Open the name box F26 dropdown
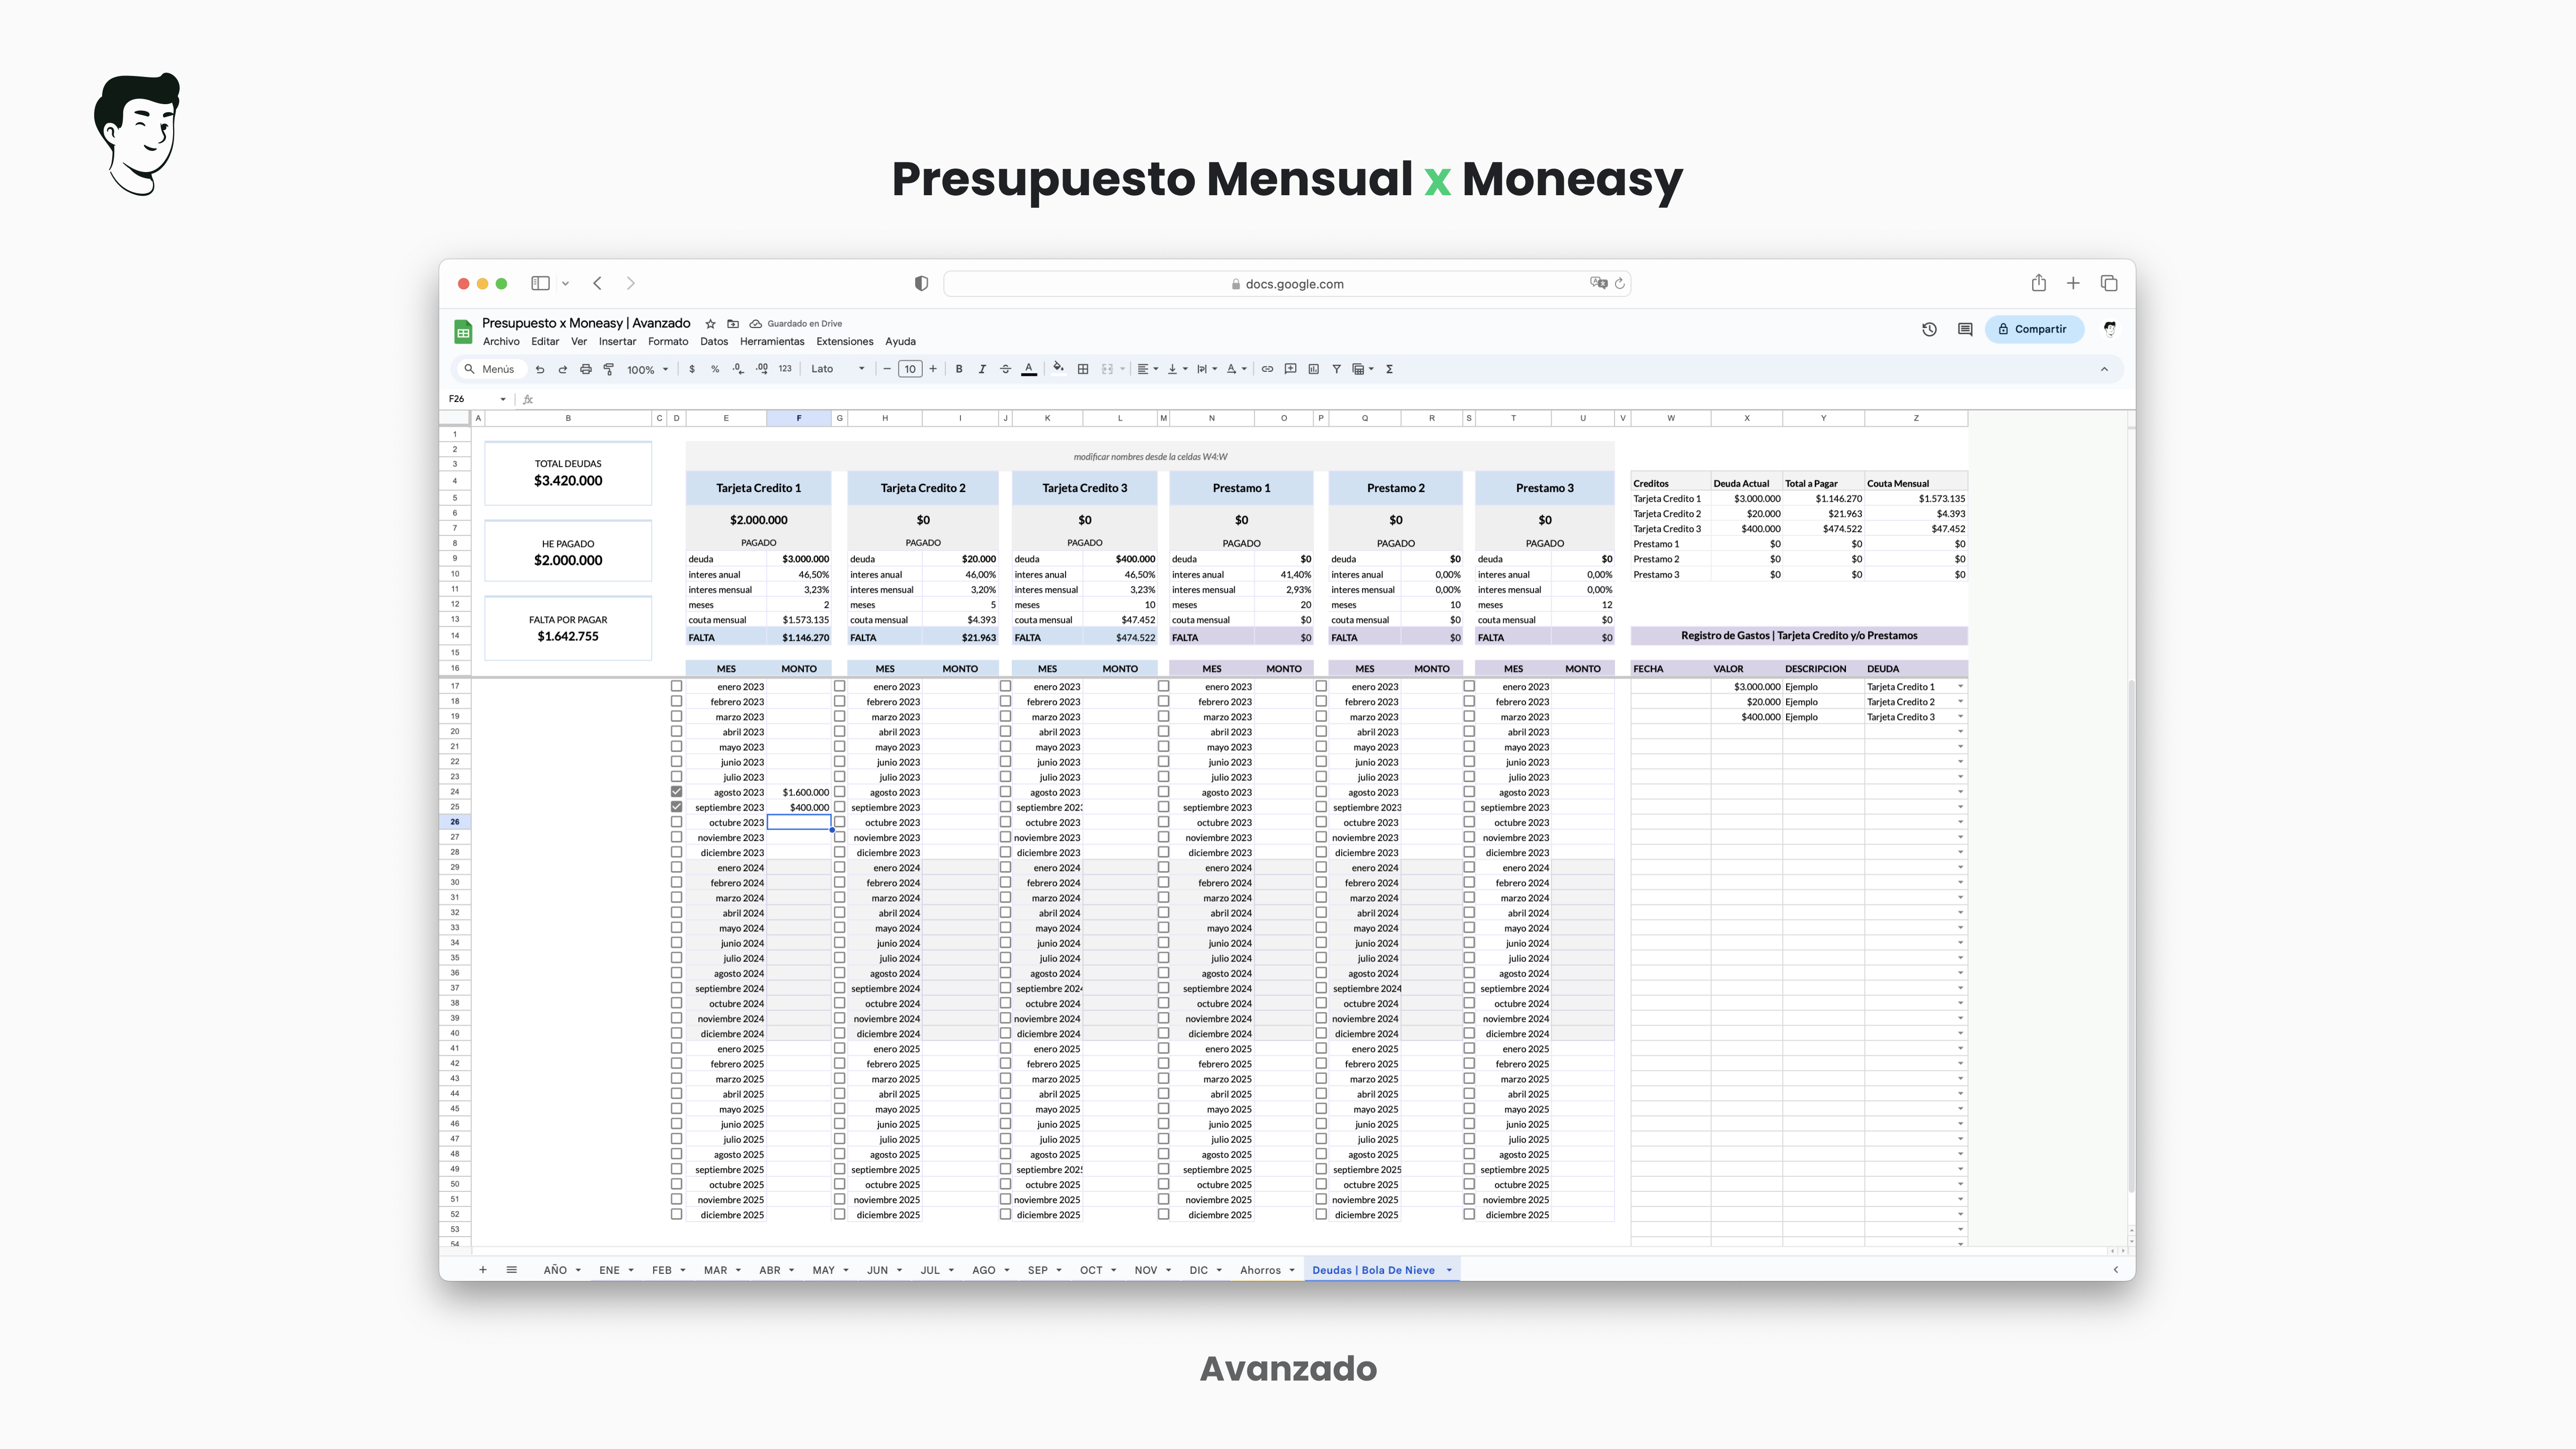This screenshot has height=1449, width=2576. click(503, 399)
